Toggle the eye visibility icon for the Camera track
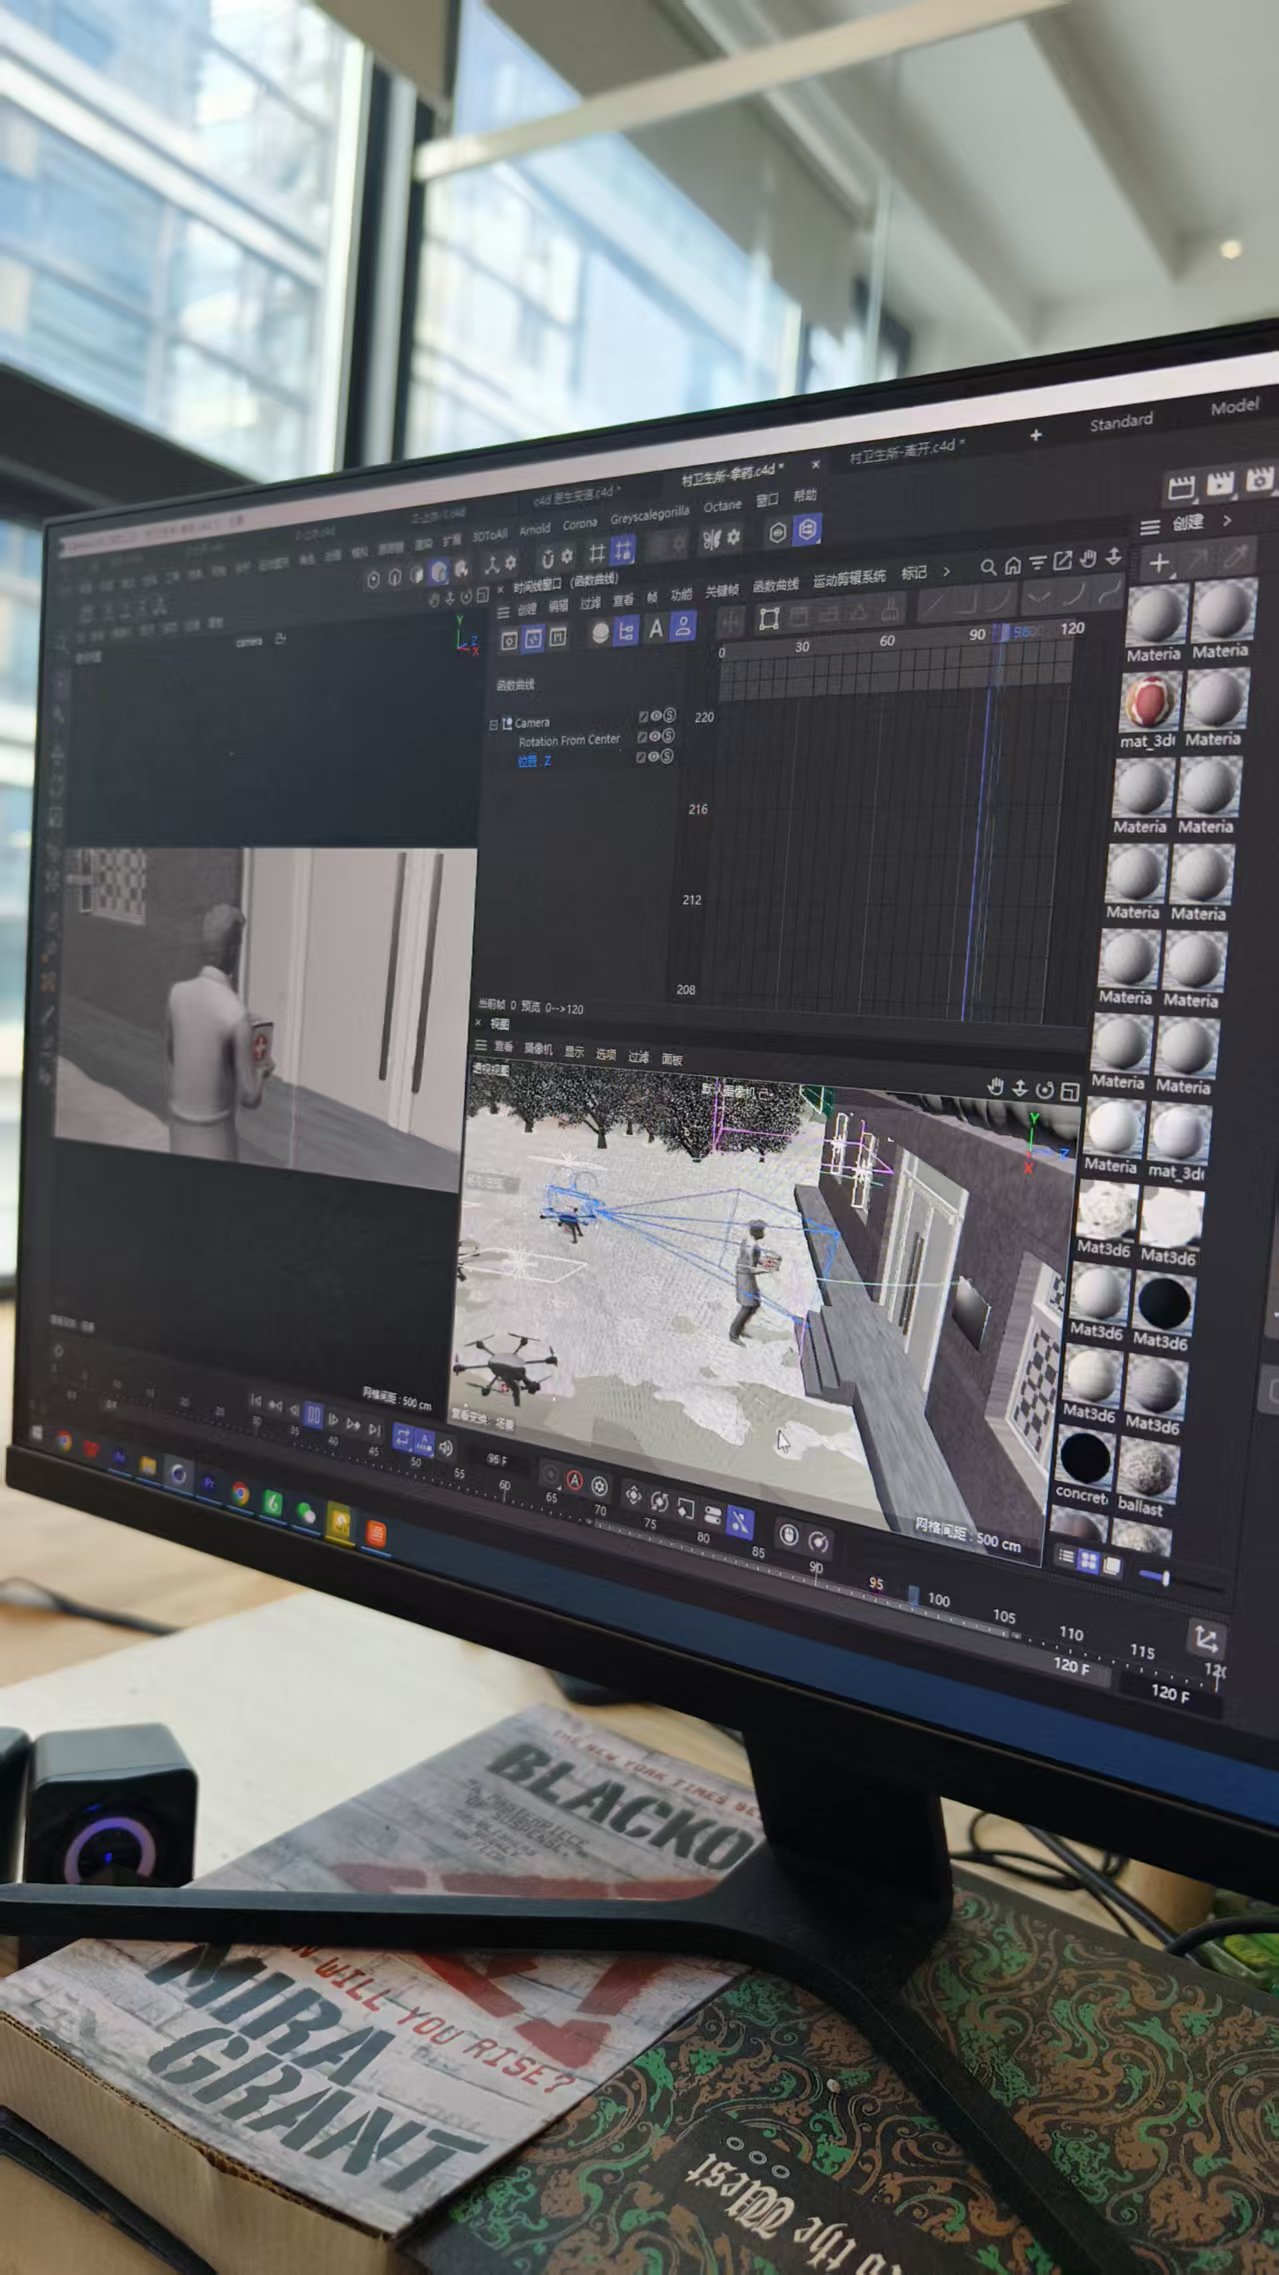1279x2275 pixels. click(656, 716)
